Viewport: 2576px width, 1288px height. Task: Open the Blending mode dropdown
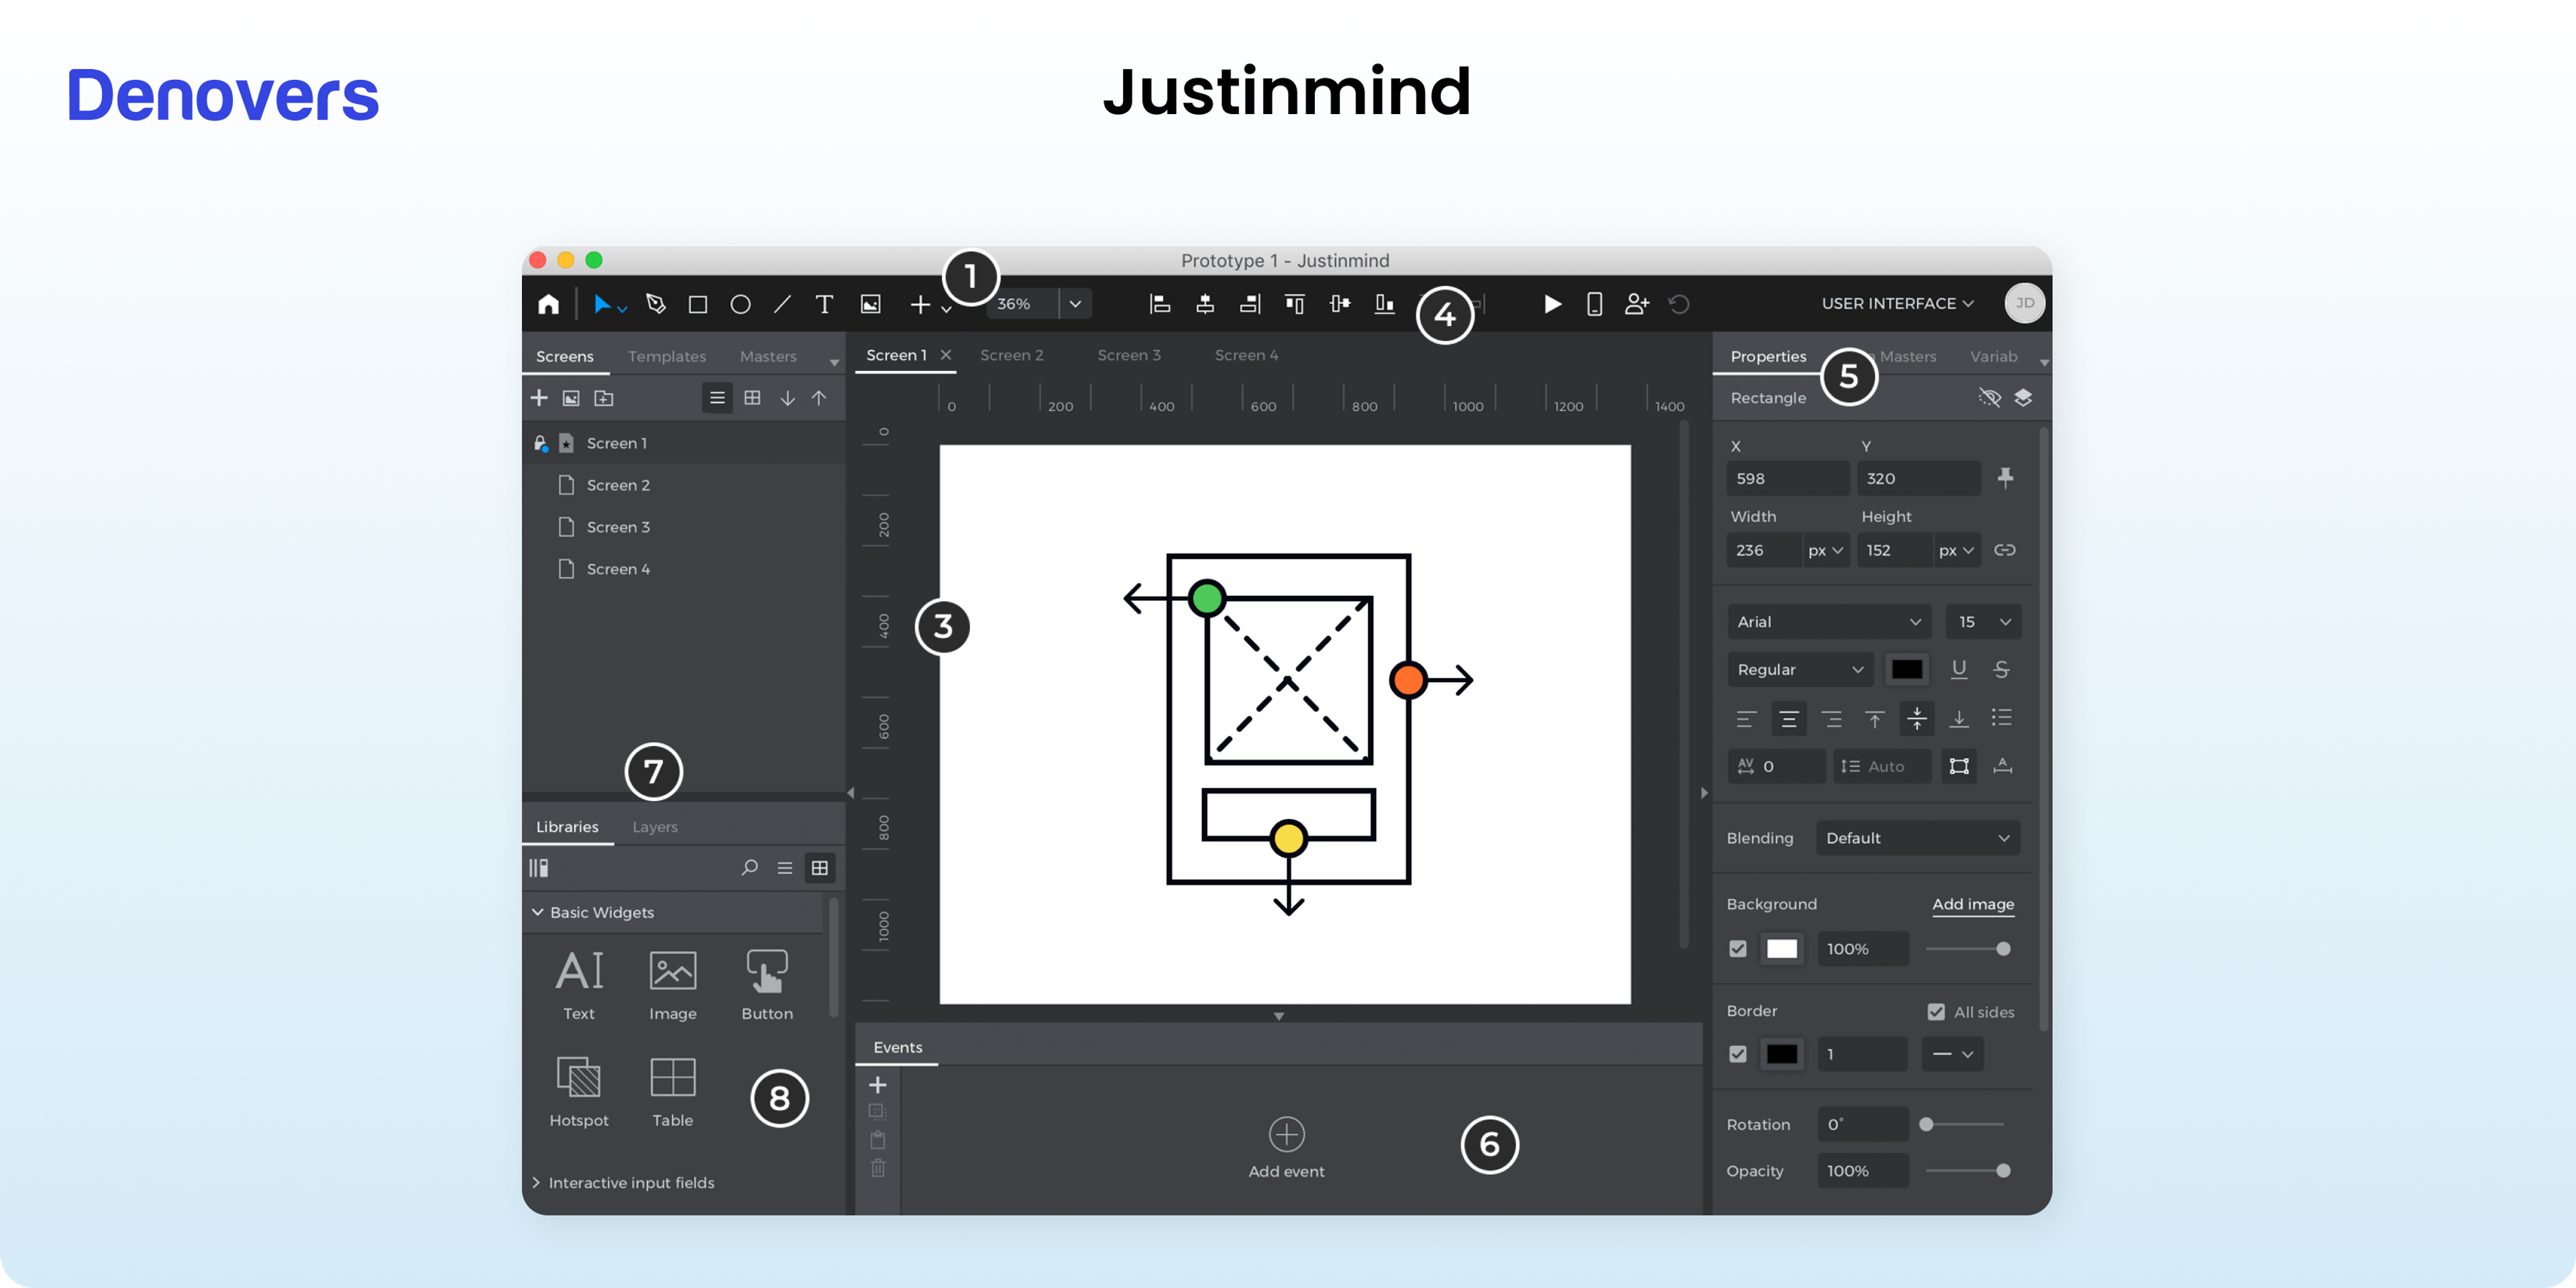(1917, 838)
